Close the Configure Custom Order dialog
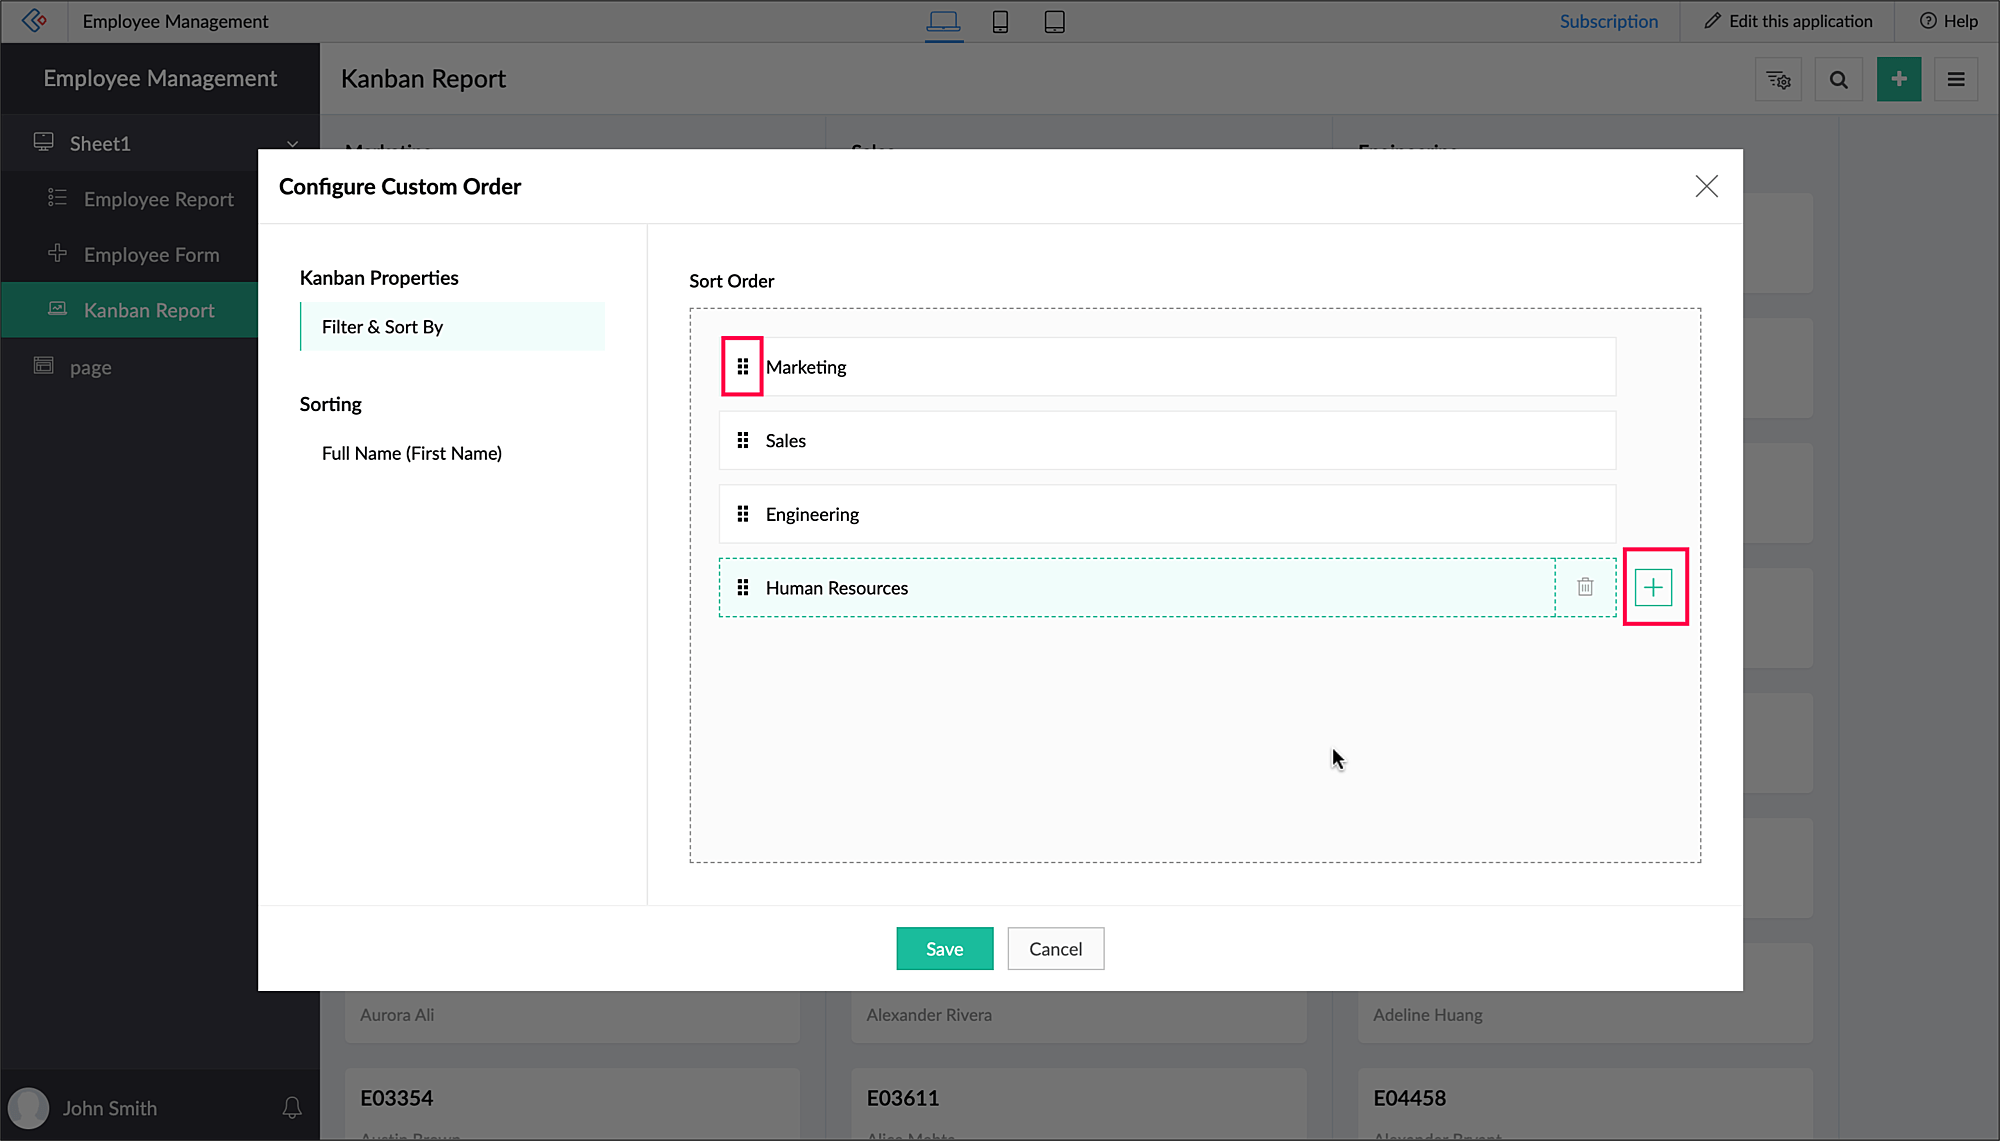 (1706, 186)
